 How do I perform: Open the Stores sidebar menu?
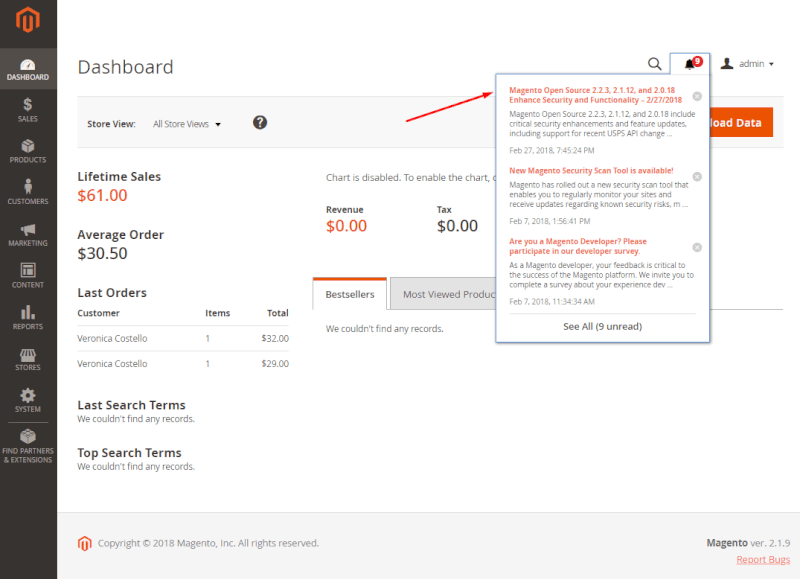[x=28, y=359]
